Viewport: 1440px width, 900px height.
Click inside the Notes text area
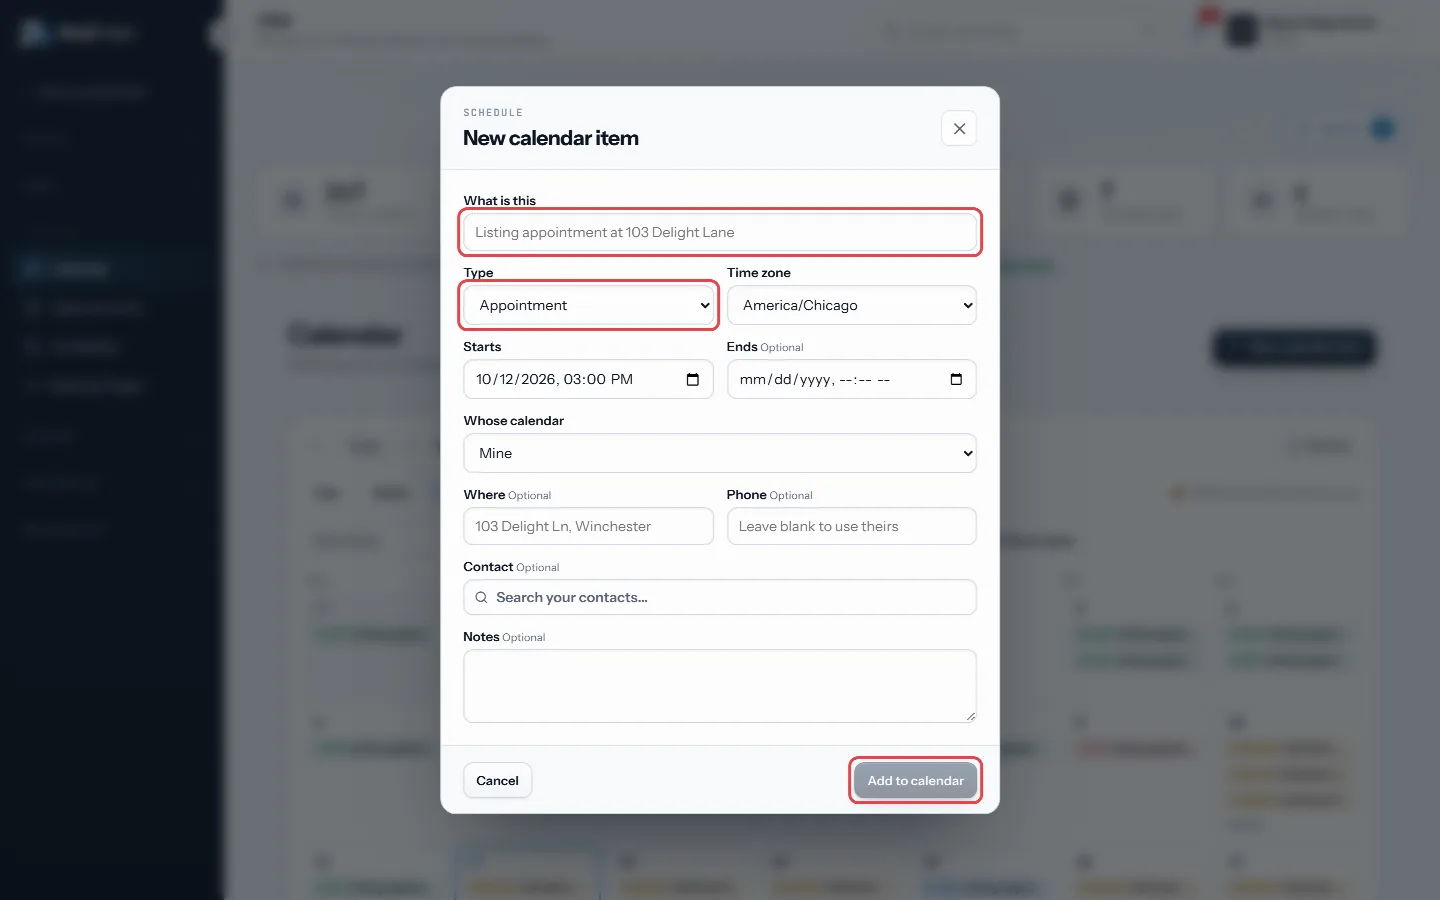[x=720, y=686]
